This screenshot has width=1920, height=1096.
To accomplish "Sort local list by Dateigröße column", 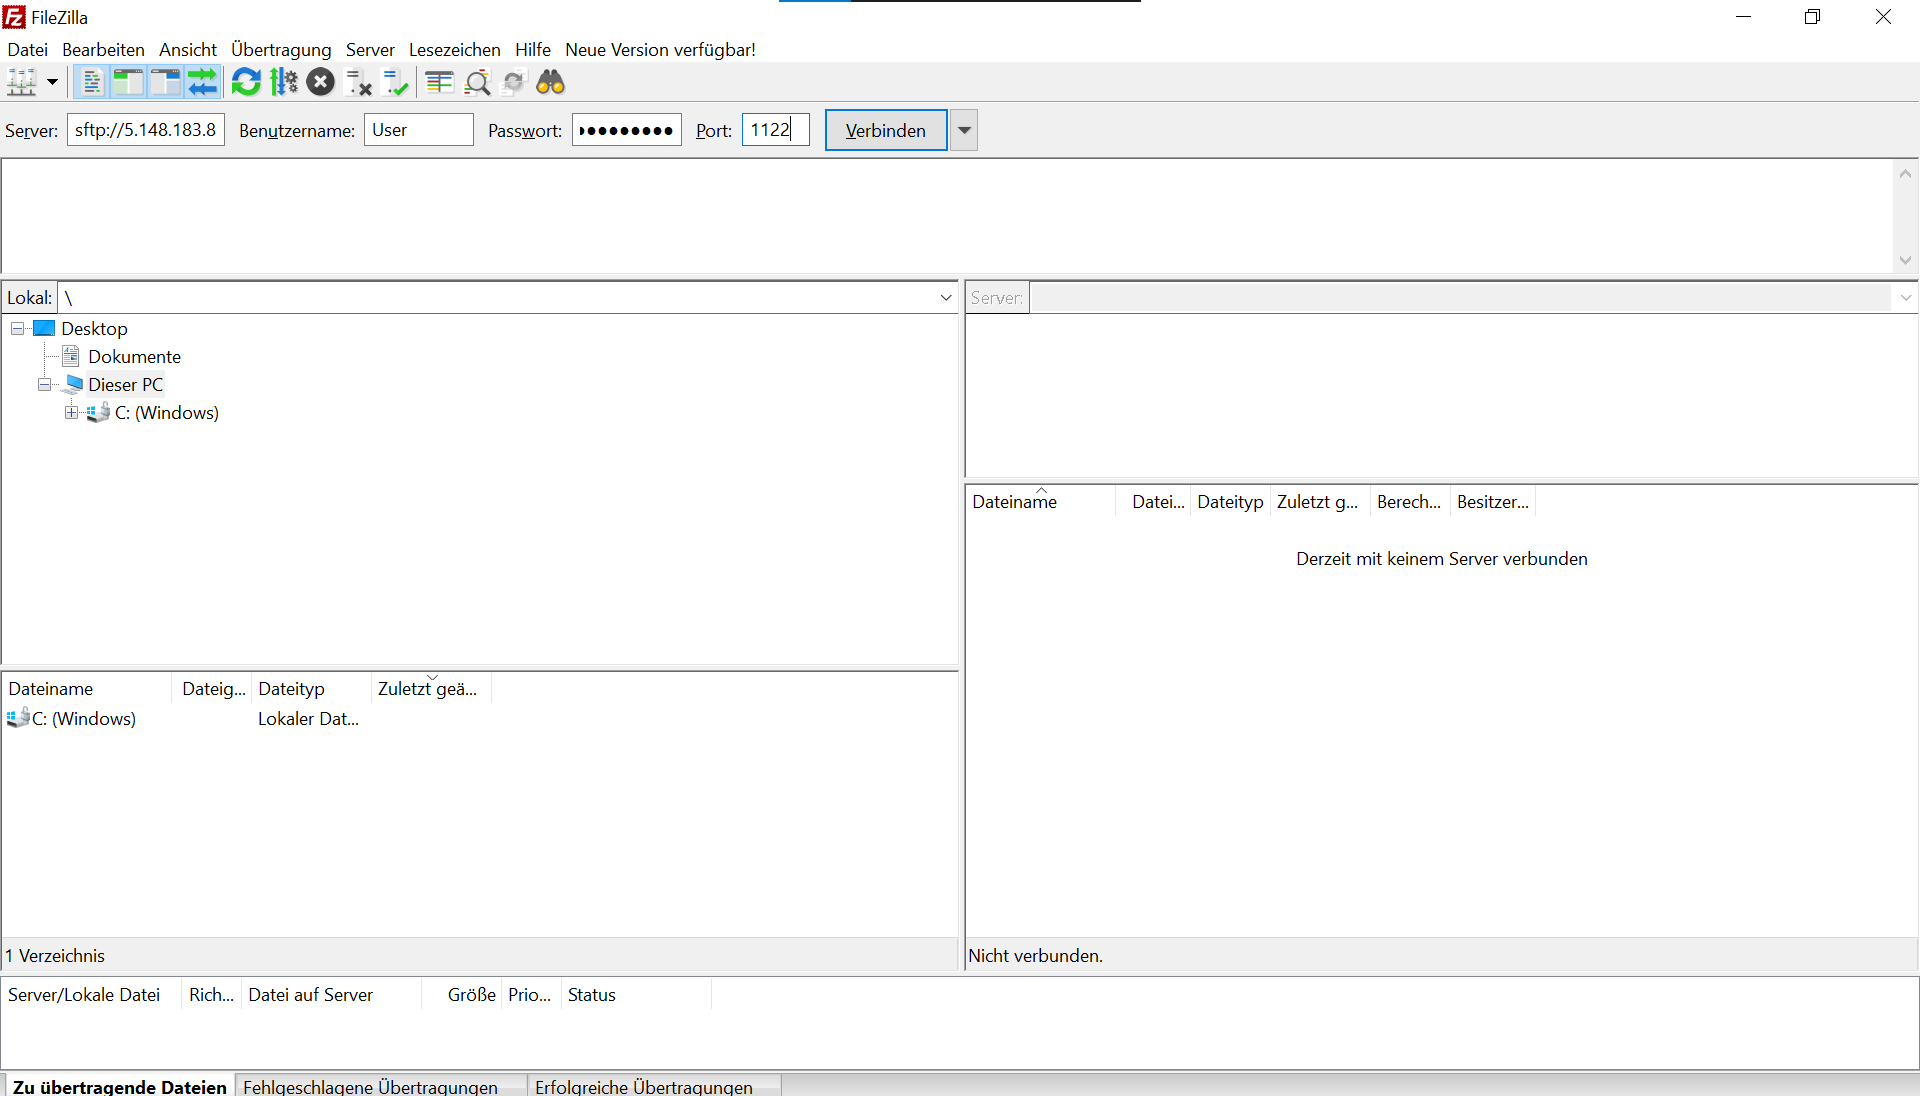I will (x=213, y=689).
